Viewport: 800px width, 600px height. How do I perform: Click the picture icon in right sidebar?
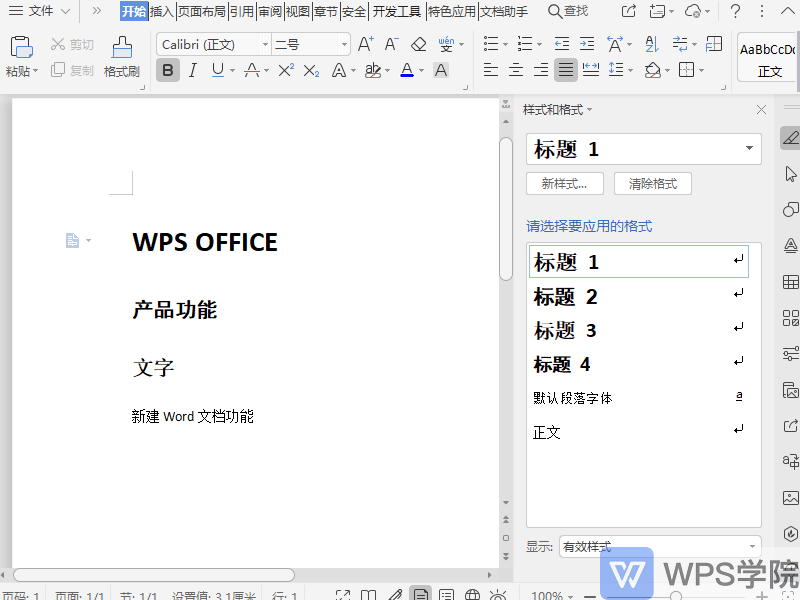coord(790,497)
